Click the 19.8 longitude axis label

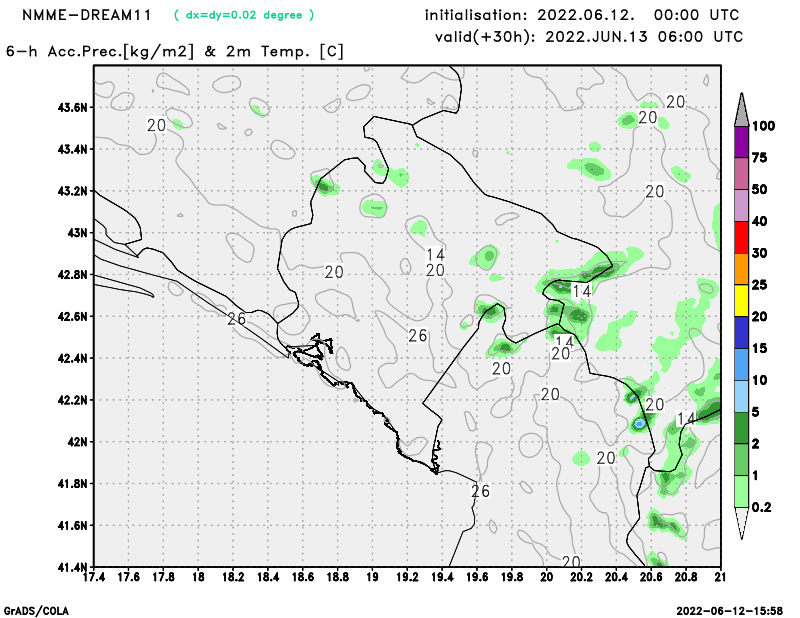pyautogui.click(x=512, y=577)
